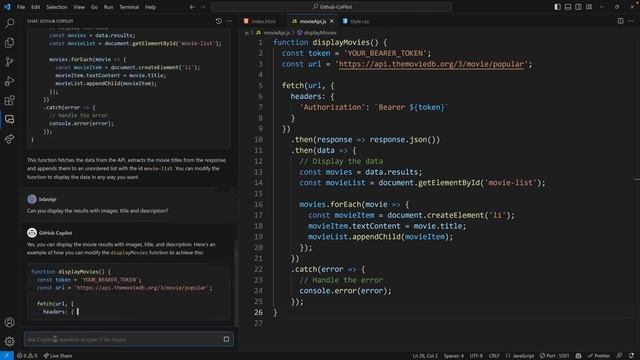This screenshot has width=640, height=360.
Task: Open the Help menu
Action: [151, 7]
